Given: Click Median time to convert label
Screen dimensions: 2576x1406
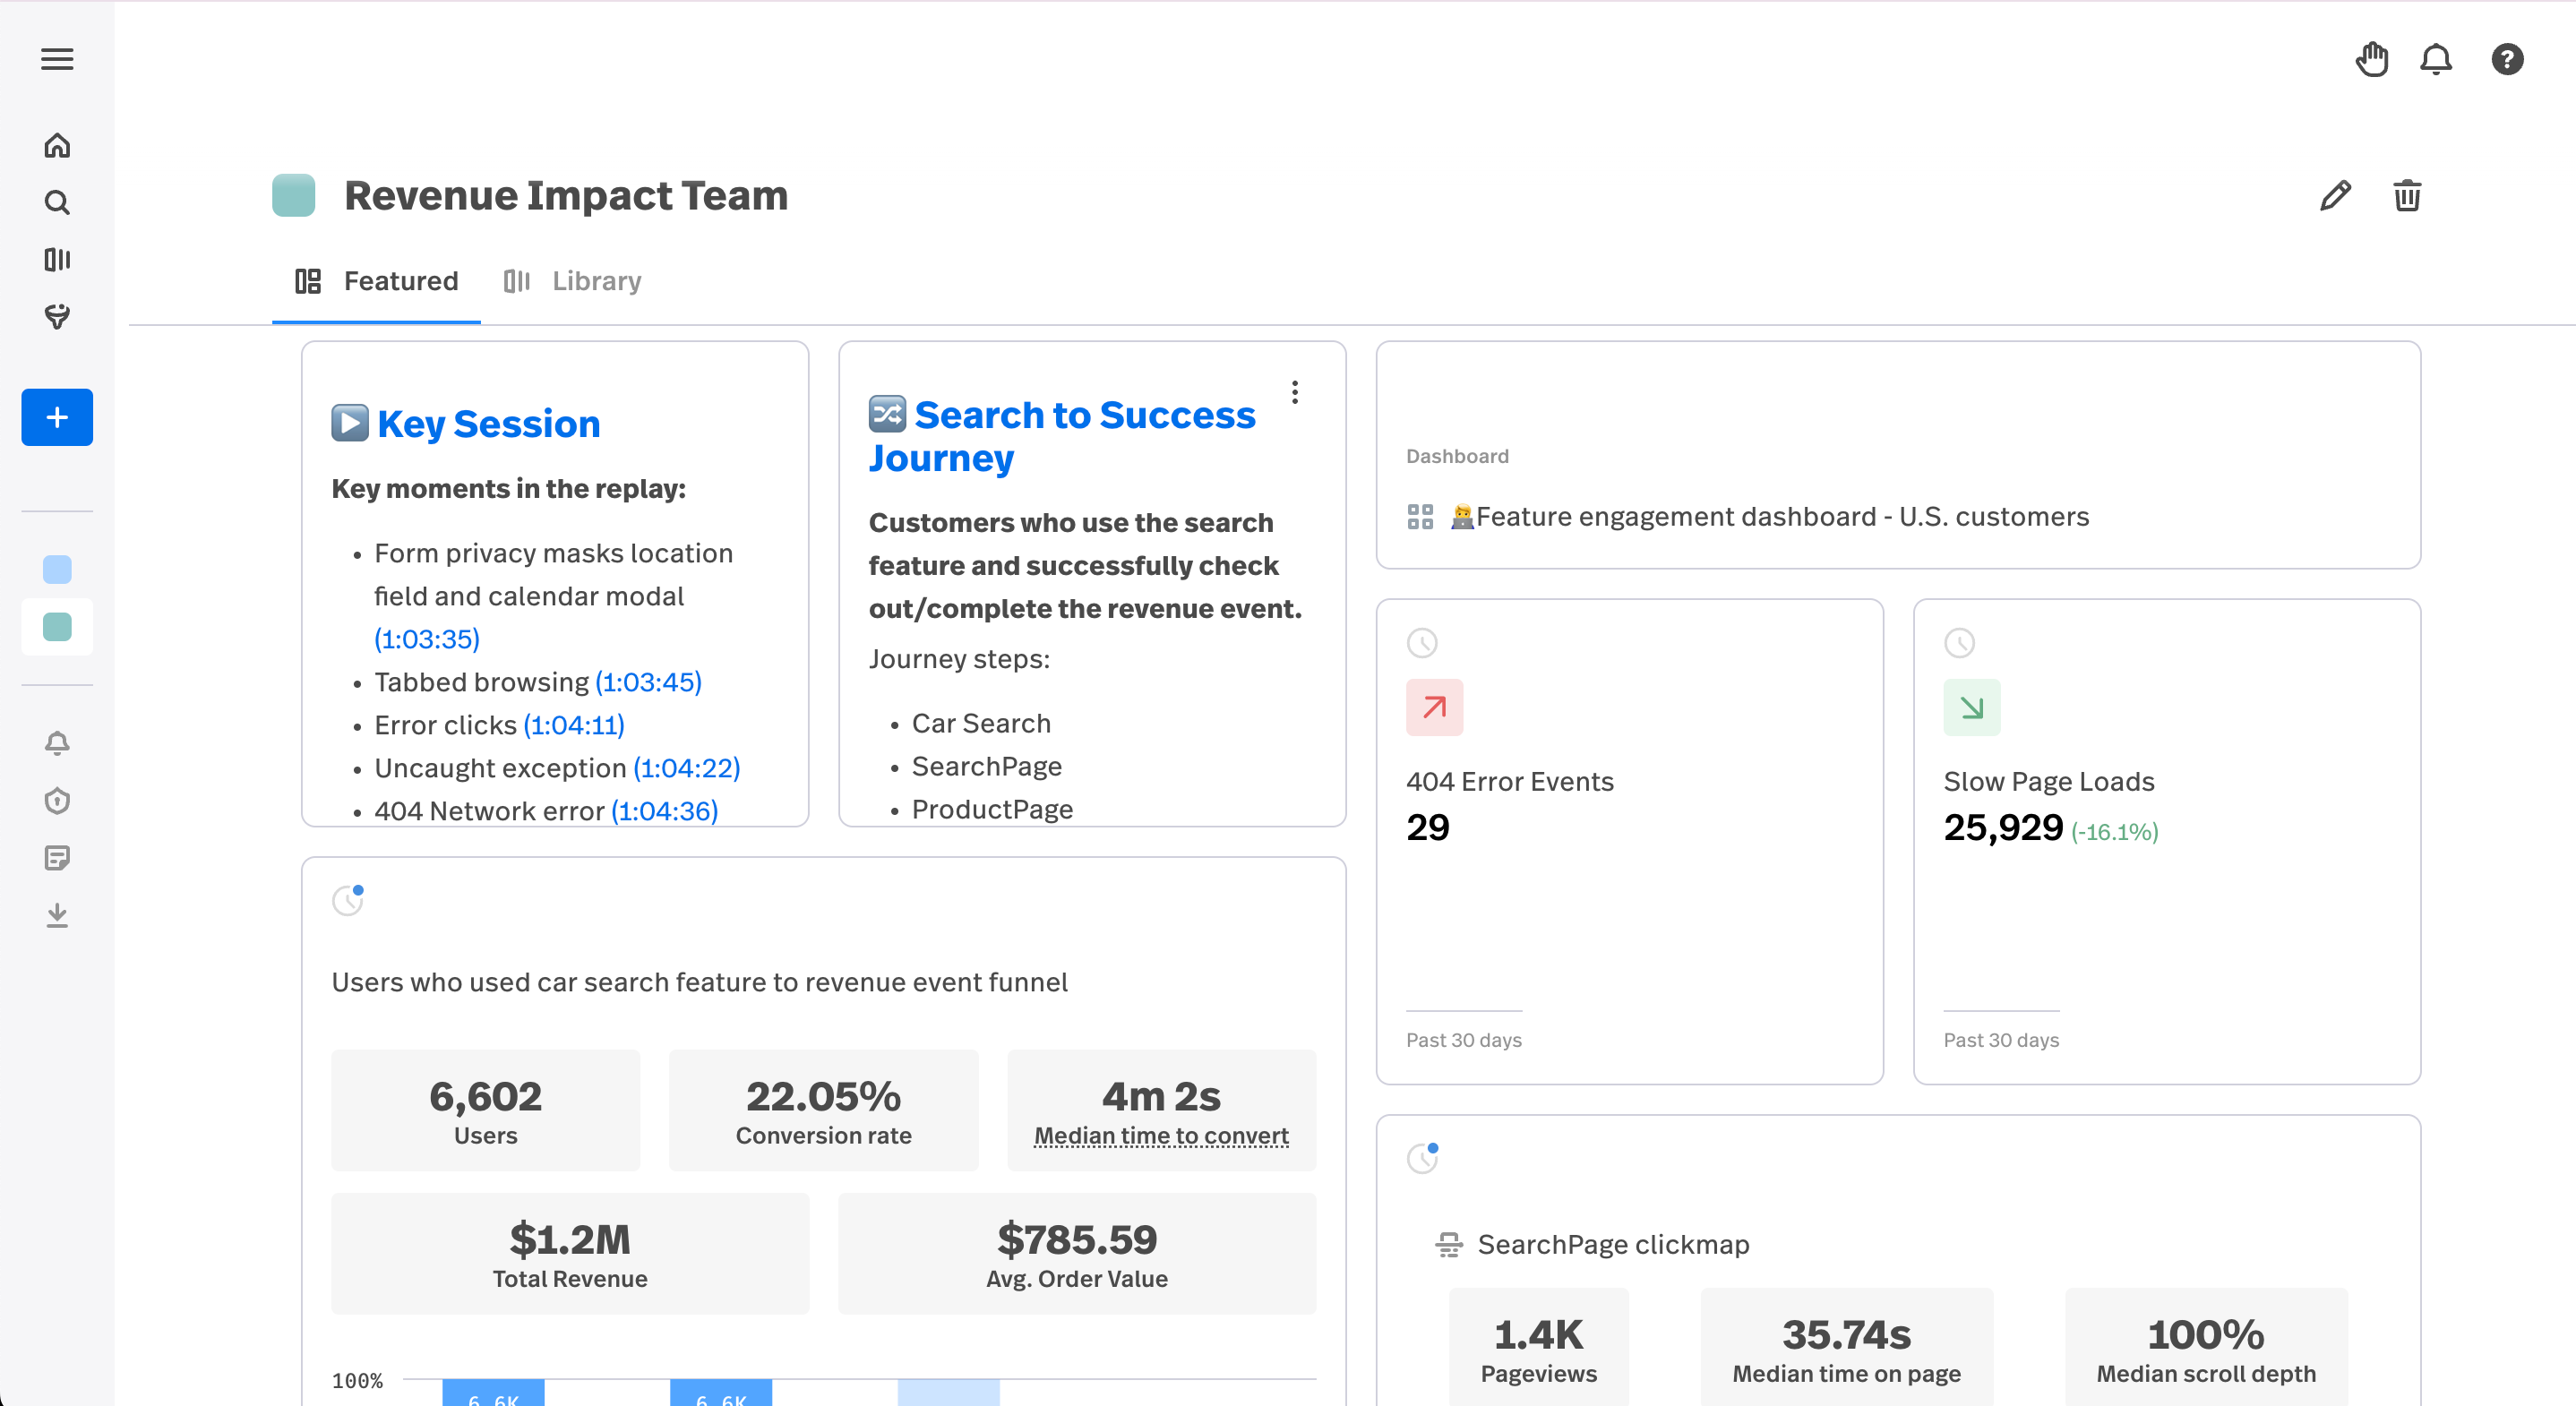Looking at the screenshot, I should pos(1160,1136).
